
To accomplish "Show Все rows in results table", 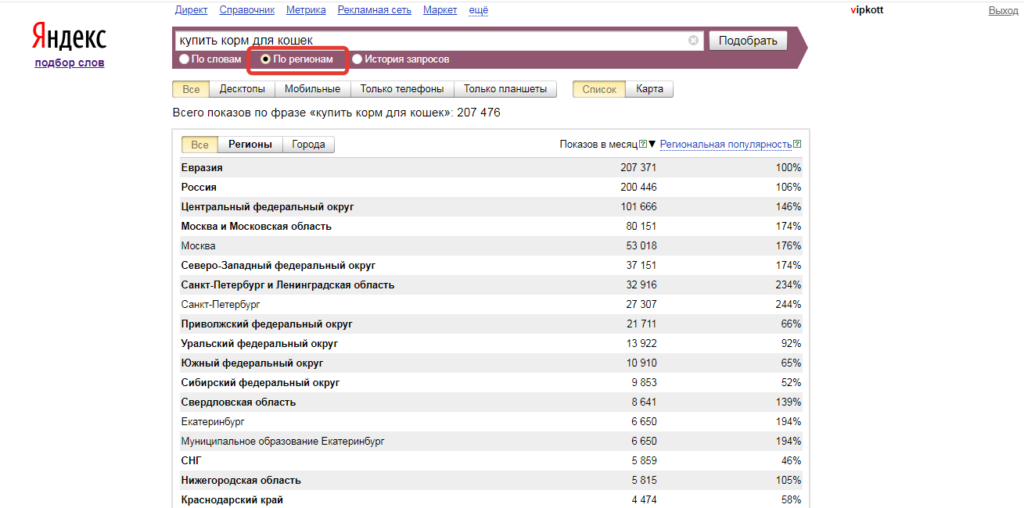I will (x=200, y=144).
